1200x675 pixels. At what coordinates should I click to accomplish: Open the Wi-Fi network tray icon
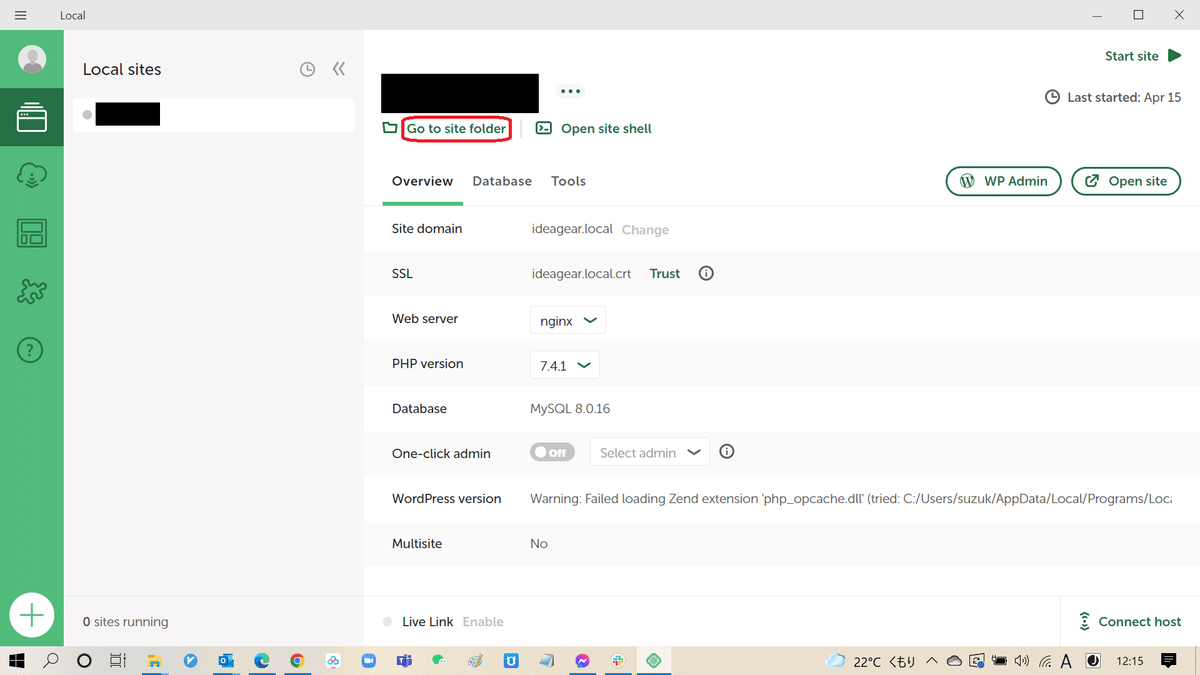pos(1044,660)
